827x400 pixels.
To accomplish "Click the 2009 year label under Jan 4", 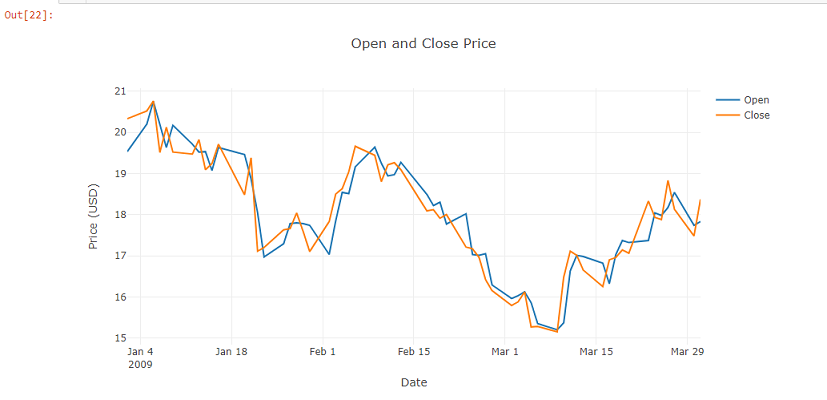I will (x=139, y=365).
